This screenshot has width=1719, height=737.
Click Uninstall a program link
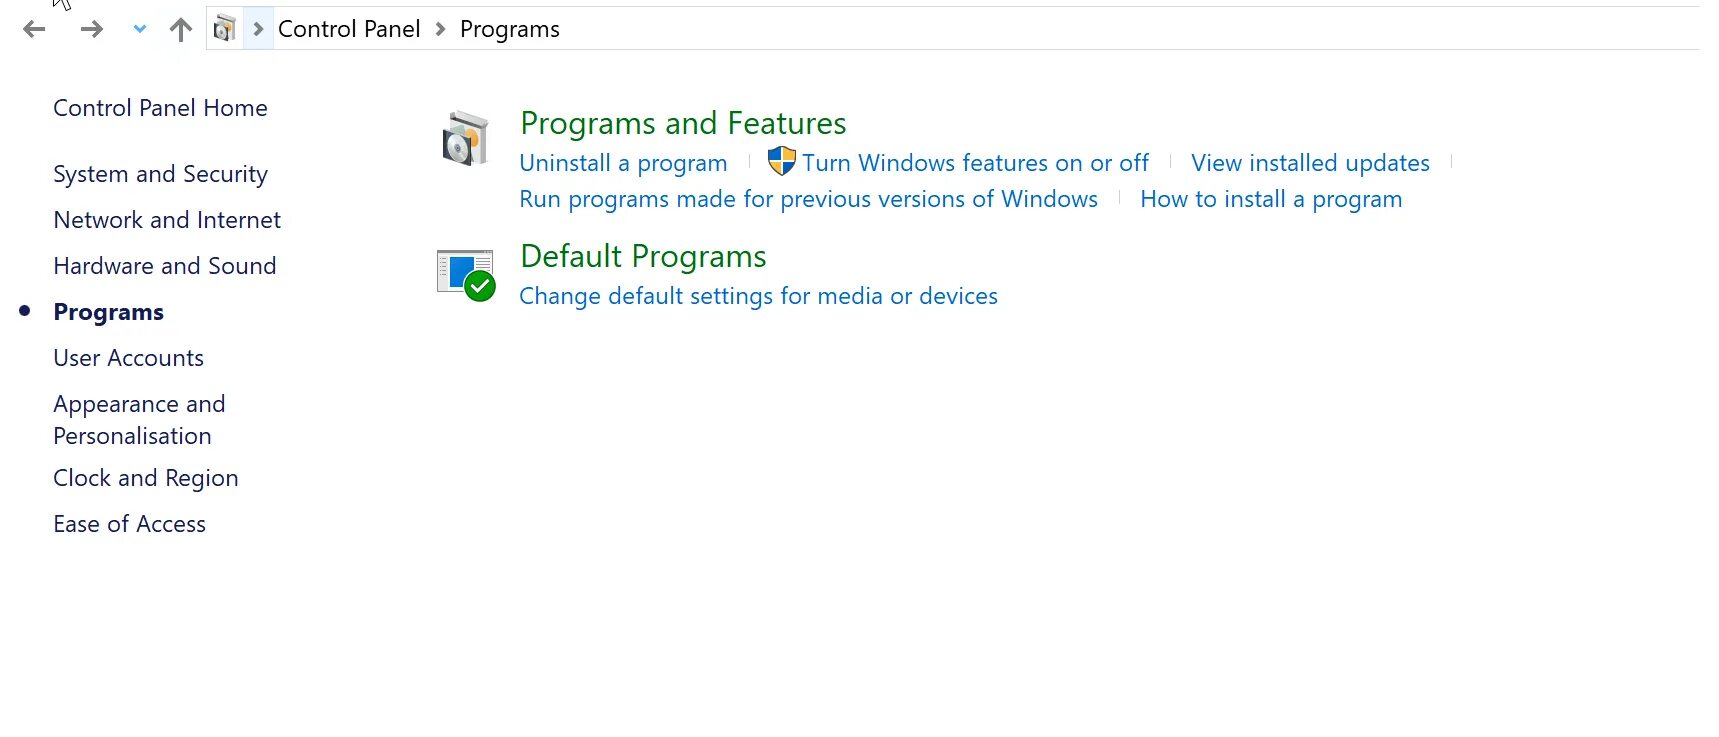click(x=623, y=163)
